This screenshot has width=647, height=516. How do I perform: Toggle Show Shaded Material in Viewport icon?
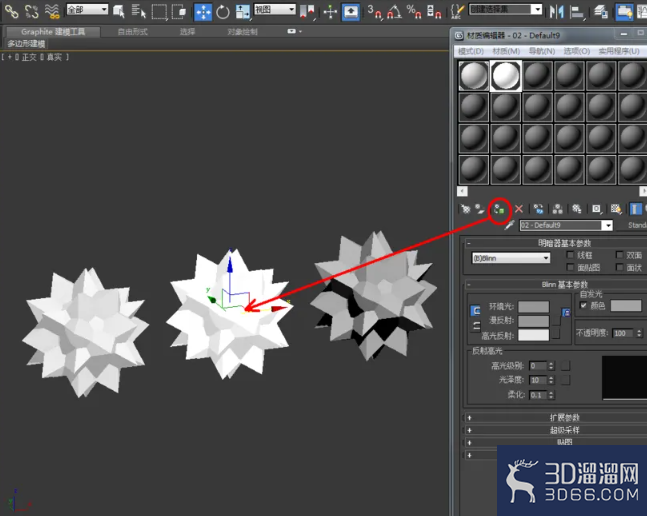tap(616, 209)
